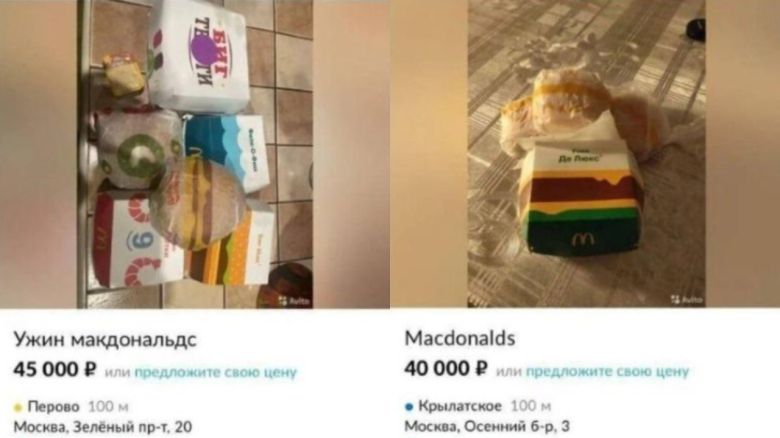780x438 pixels.
Task: Open the listing photo with several McDonald's boxes
Action: 195,154
